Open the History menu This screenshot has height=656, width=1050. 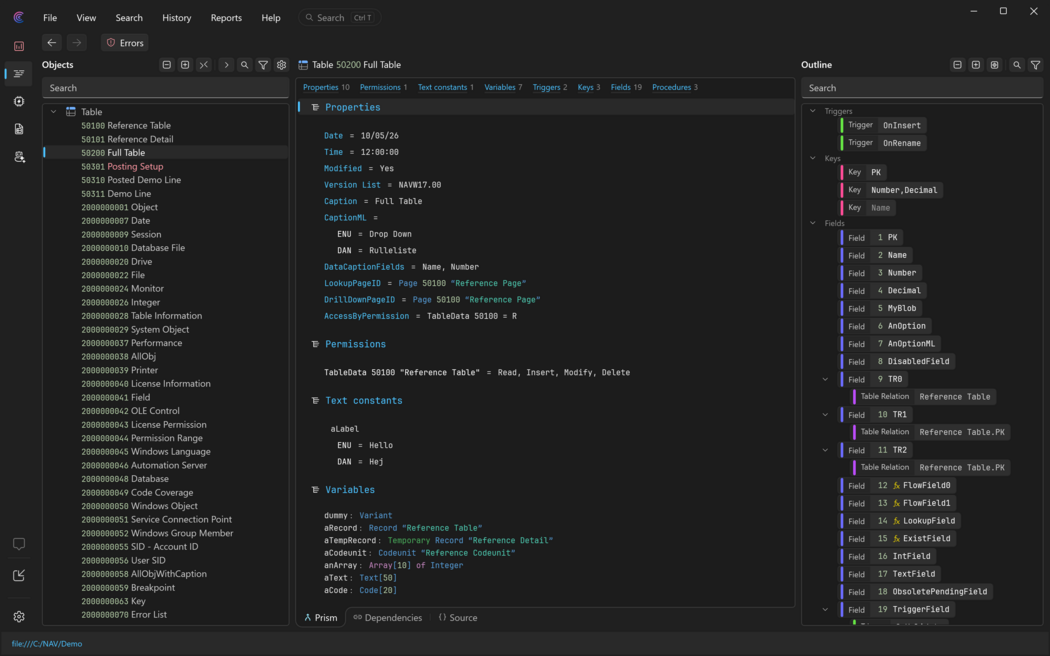pos(177,18)
